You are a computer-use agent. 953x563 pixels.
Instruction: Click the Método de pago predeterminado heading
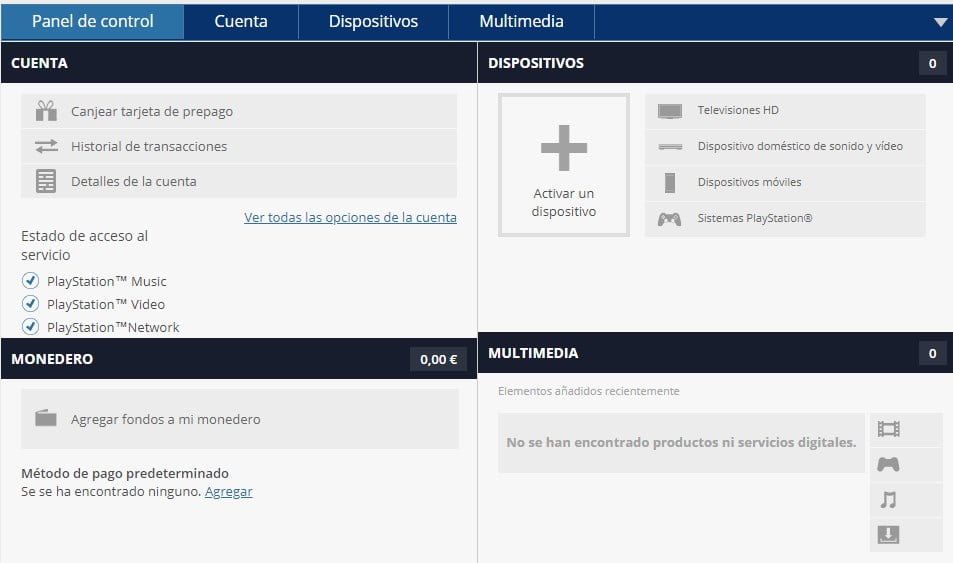(x=125, y=473)
